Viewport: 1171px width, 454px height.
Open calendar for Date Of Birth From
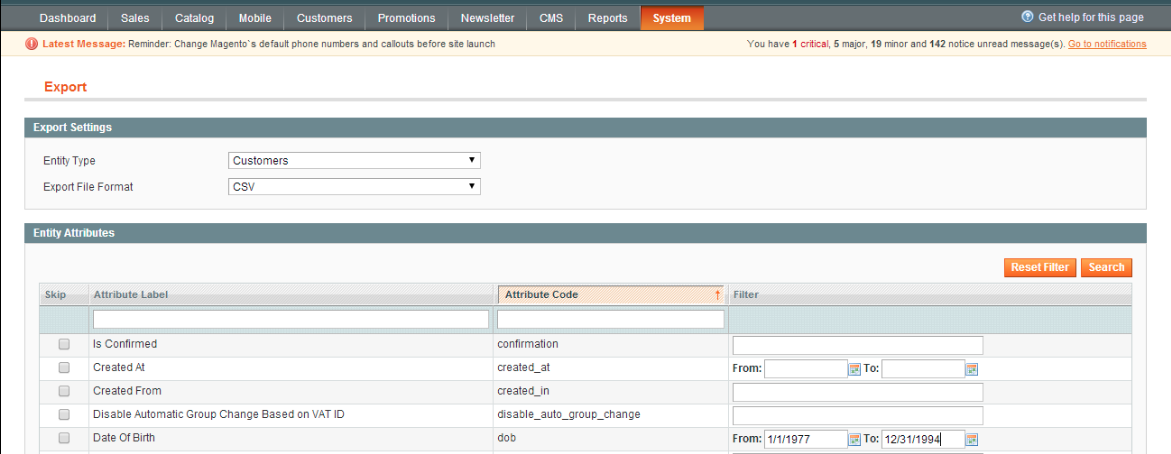[x=855, y=439]
